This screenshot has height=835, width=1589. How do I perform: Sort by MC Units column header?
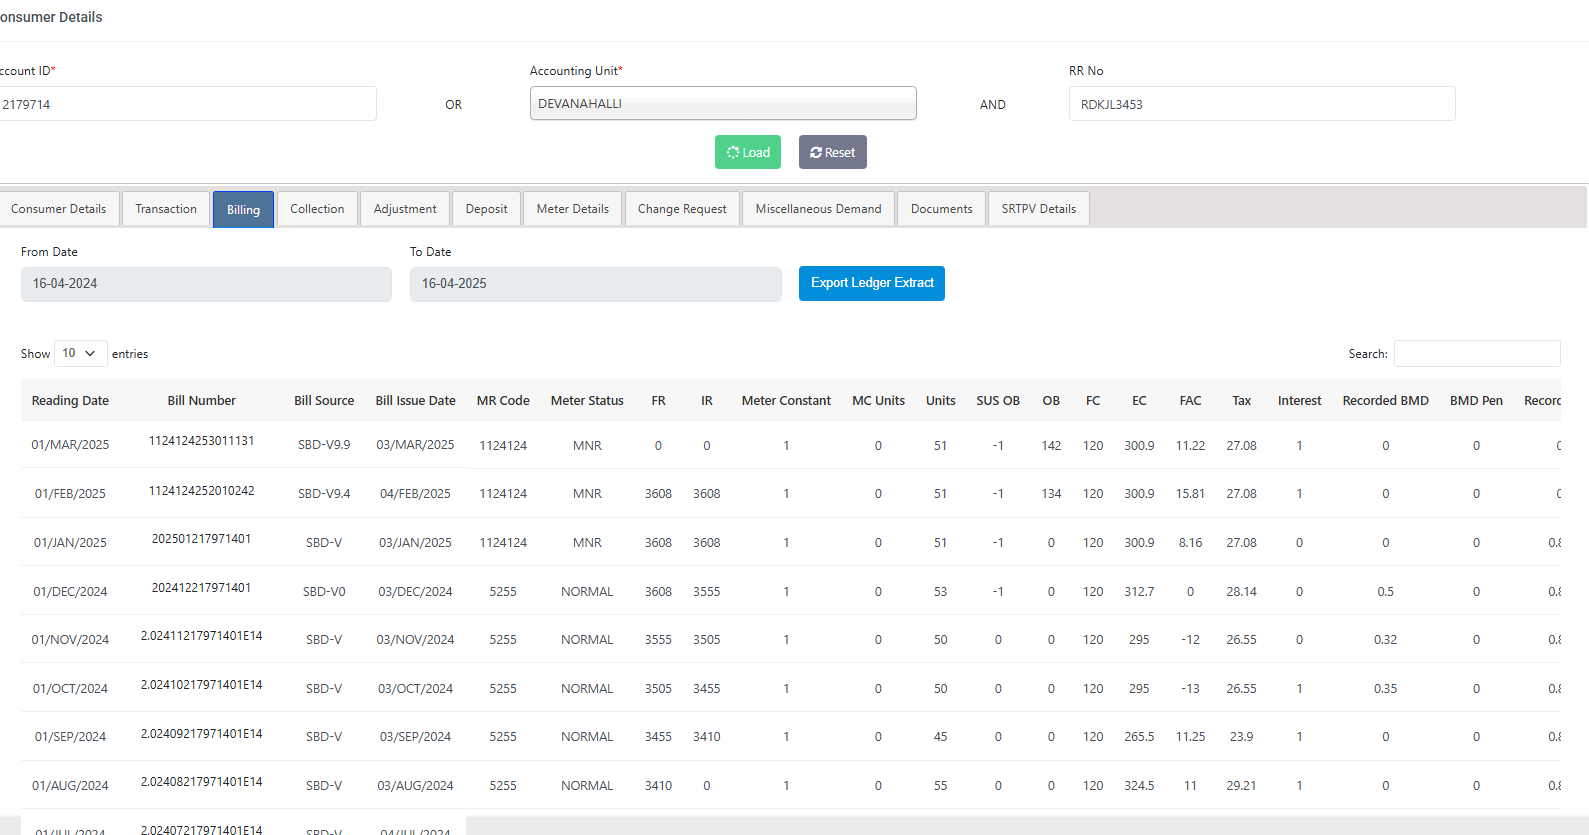pyautogui.click(x=878, y=401)
